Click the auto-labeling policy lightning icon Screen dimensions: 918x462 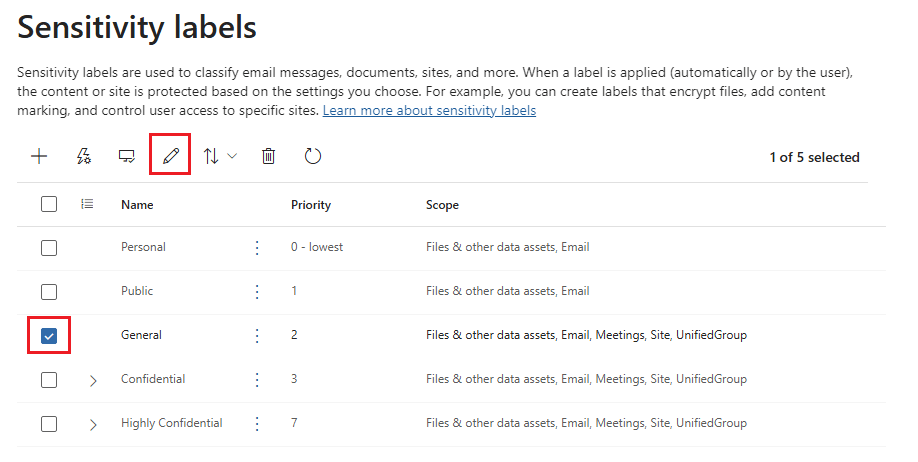point(84,156)
